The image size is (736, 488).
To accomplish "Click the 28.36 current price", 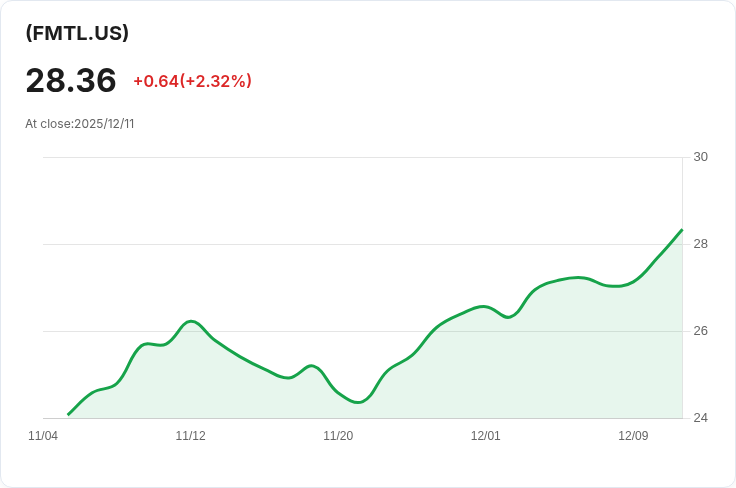I will pos(71,80).
